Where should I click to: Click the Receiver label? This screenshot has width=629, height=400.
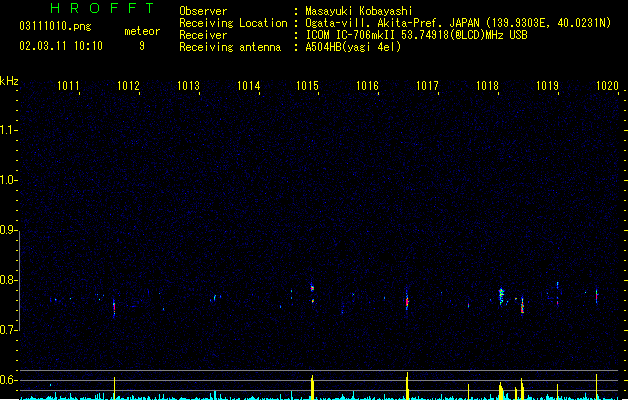(x=203, y=35)
